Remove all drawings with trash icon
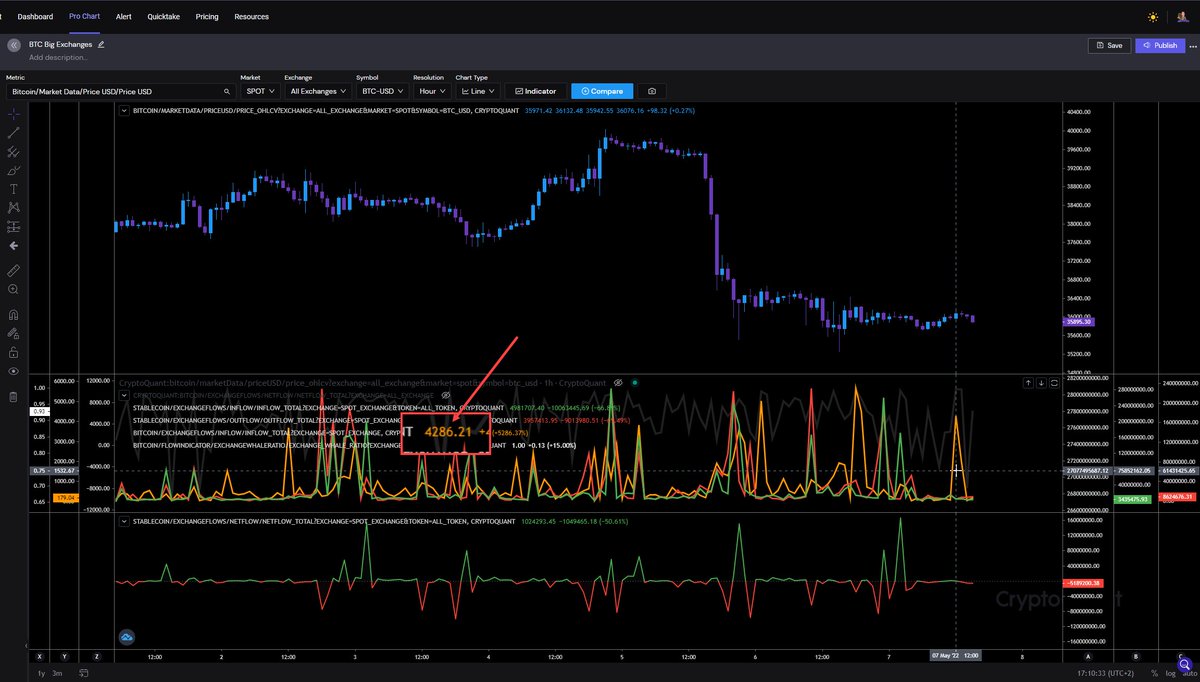The image size is (1200, 682). (14, 397)
